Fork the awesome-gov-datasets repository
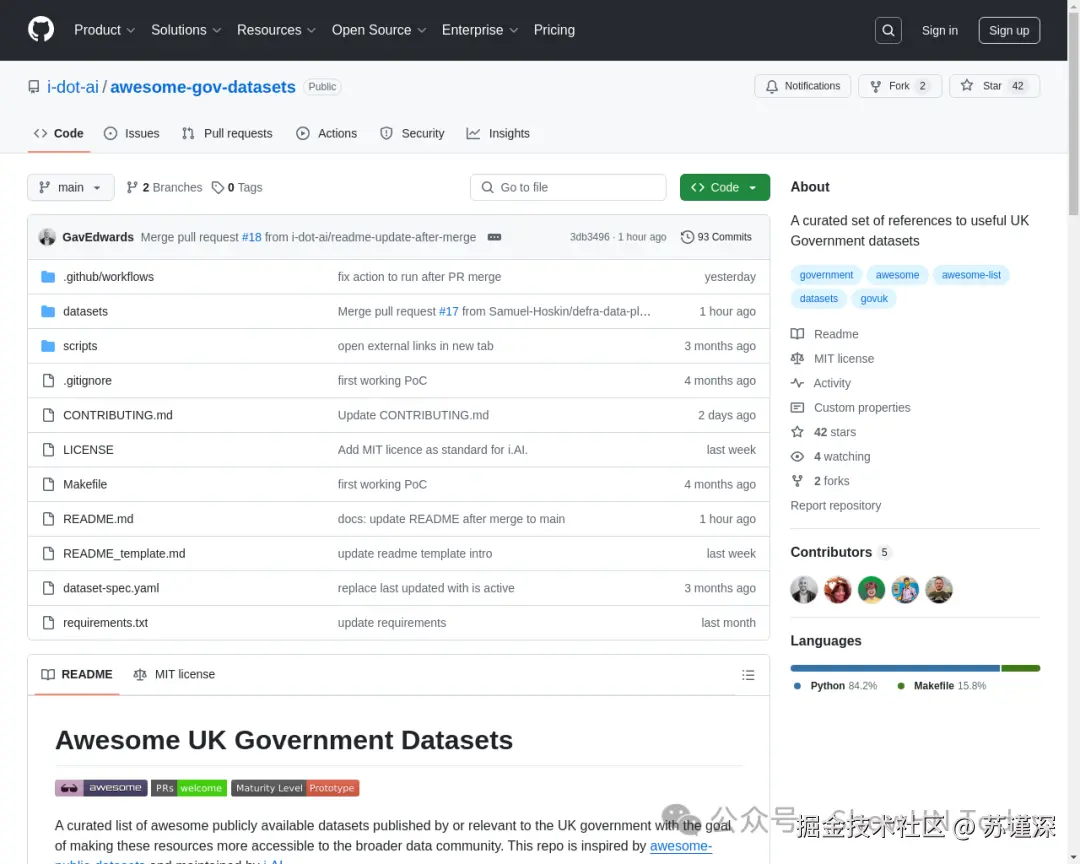The width and height of the screenshot is (1080, 864). click(900, 86)
